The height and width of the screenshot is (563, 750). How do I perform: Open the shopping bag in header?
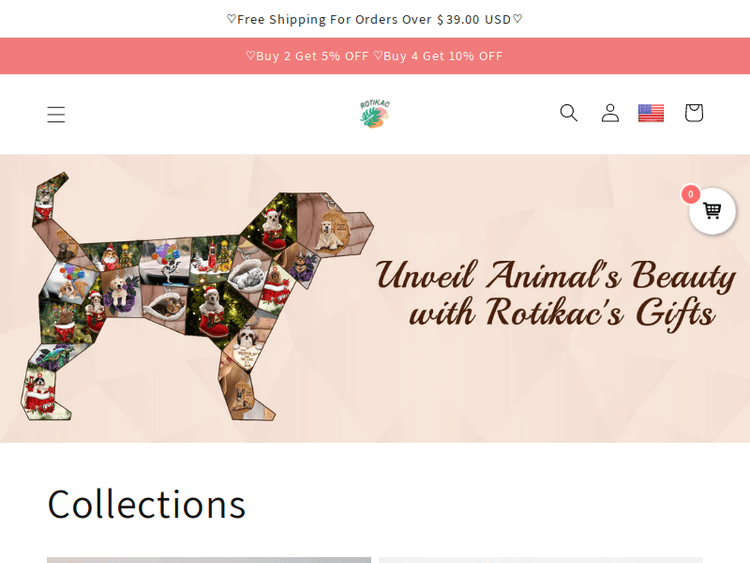coord(694,113)
